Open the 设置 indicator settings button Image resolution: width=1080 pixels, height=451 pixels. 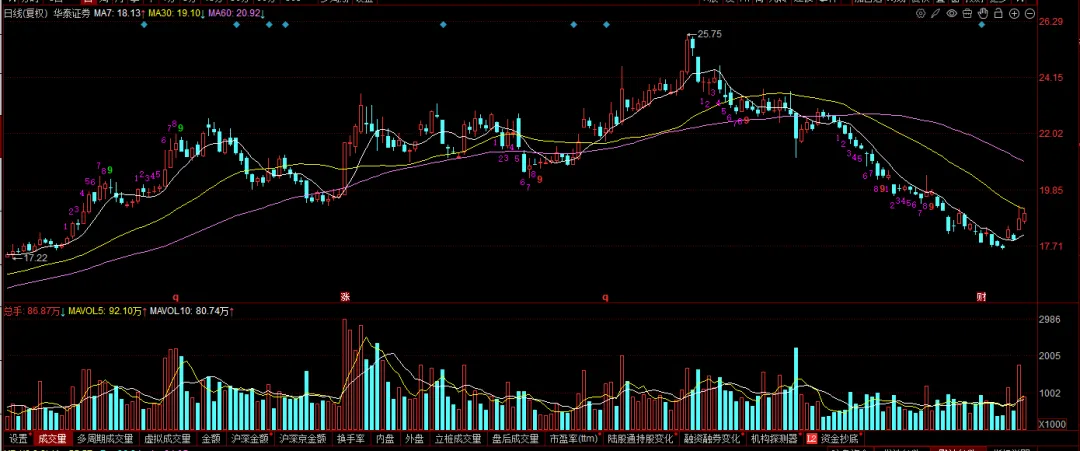click(x=18, y=438)
